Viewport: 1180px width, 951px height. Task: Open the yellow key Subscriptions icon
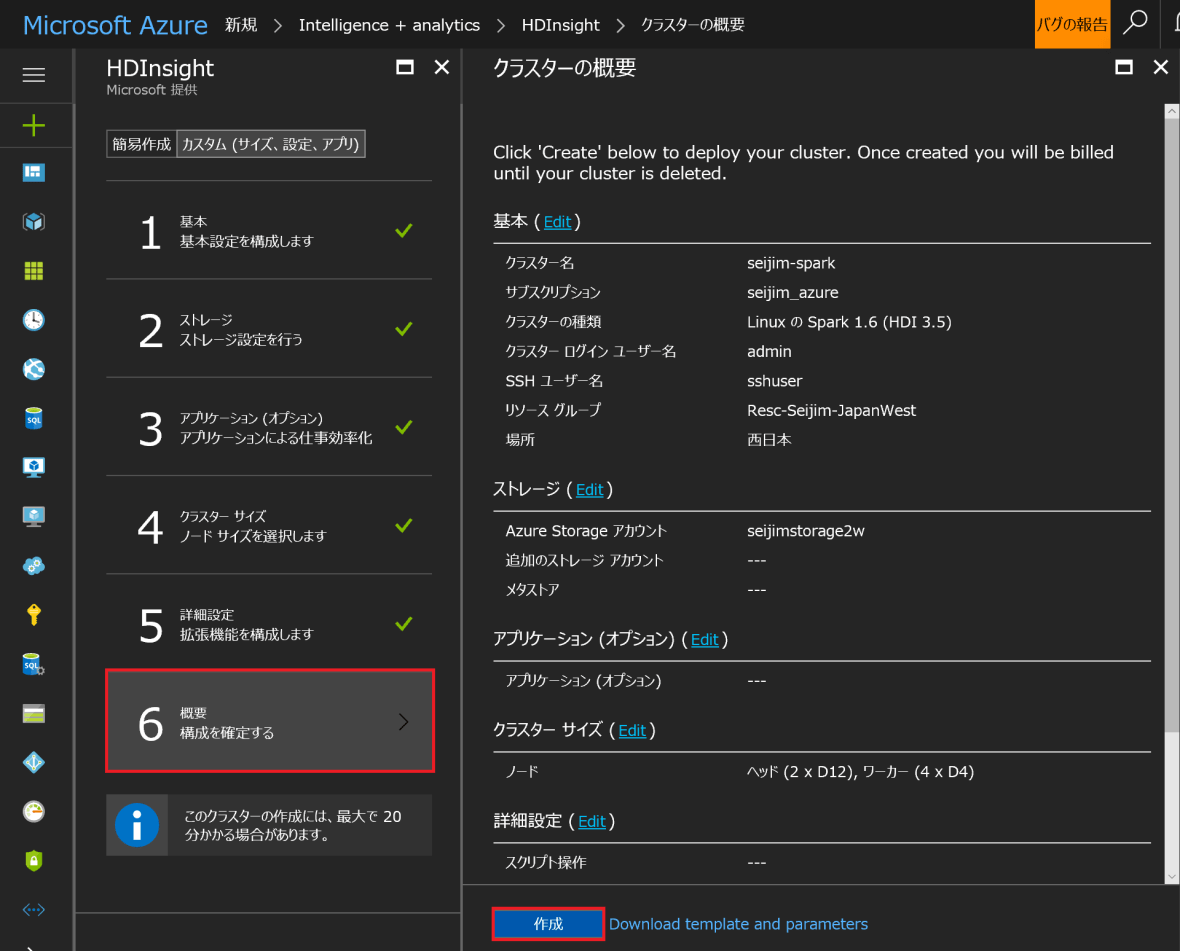[x=34, y=615]
